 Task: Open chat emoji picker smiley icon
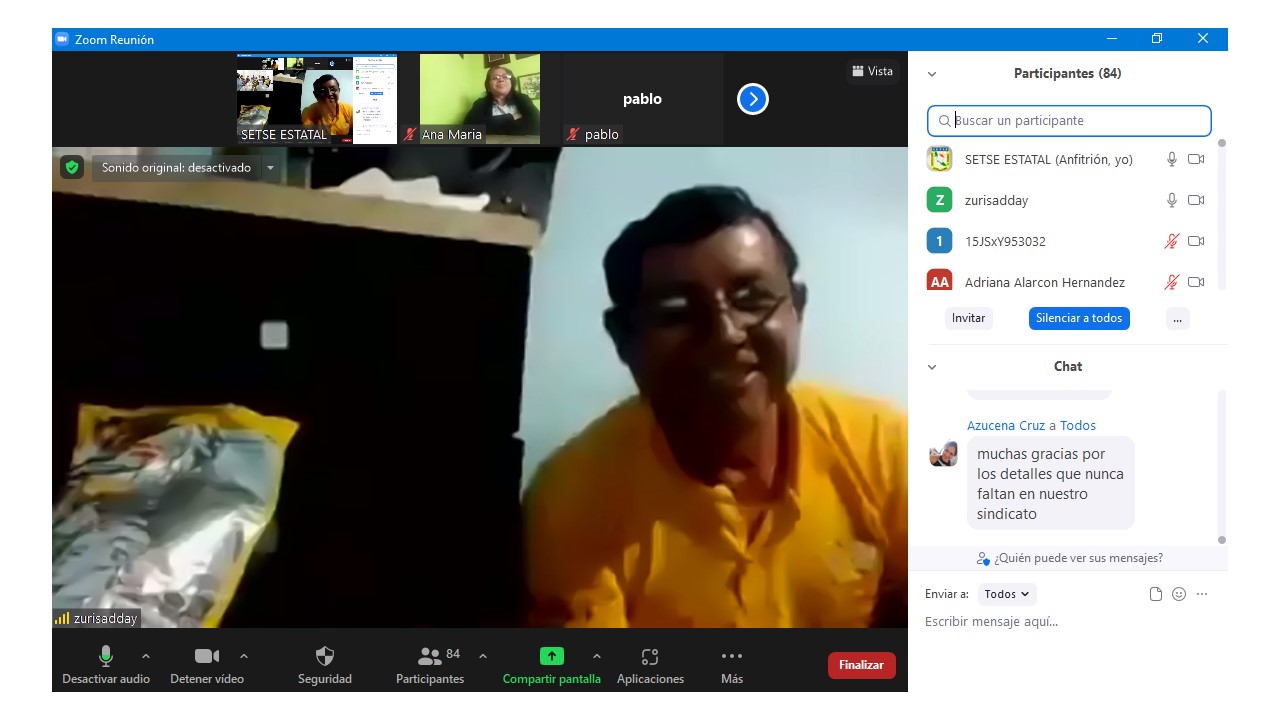[1179, 594]
